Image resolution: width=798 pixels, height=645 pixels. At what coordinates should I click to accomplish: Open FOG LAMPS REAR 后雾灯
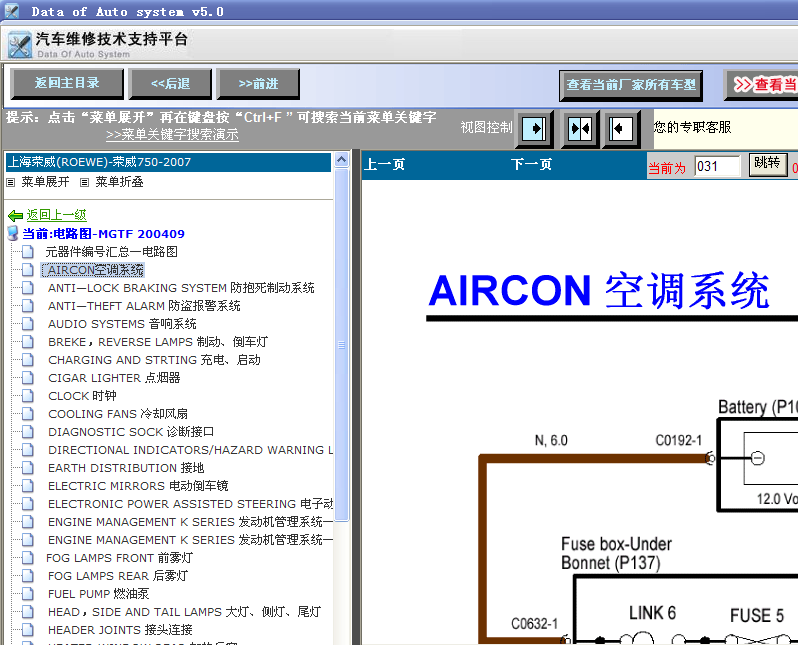118,576
